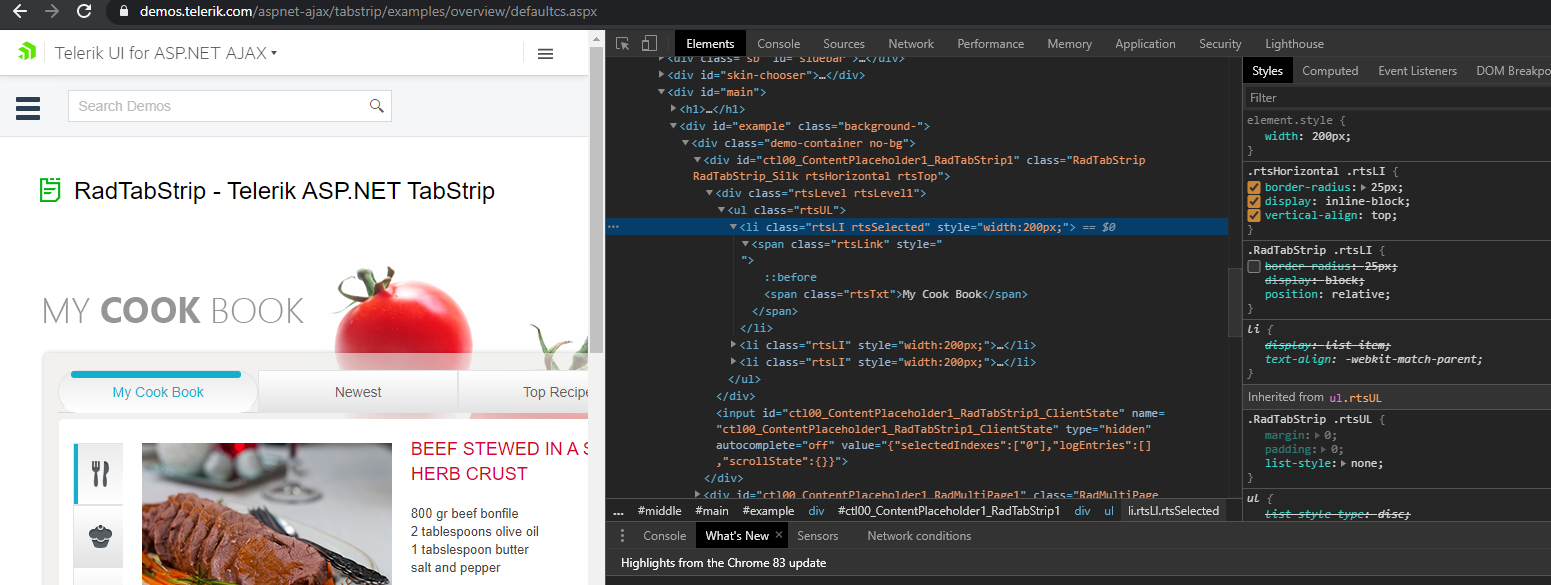Click the Telerik green logo icon

(27, 53)
